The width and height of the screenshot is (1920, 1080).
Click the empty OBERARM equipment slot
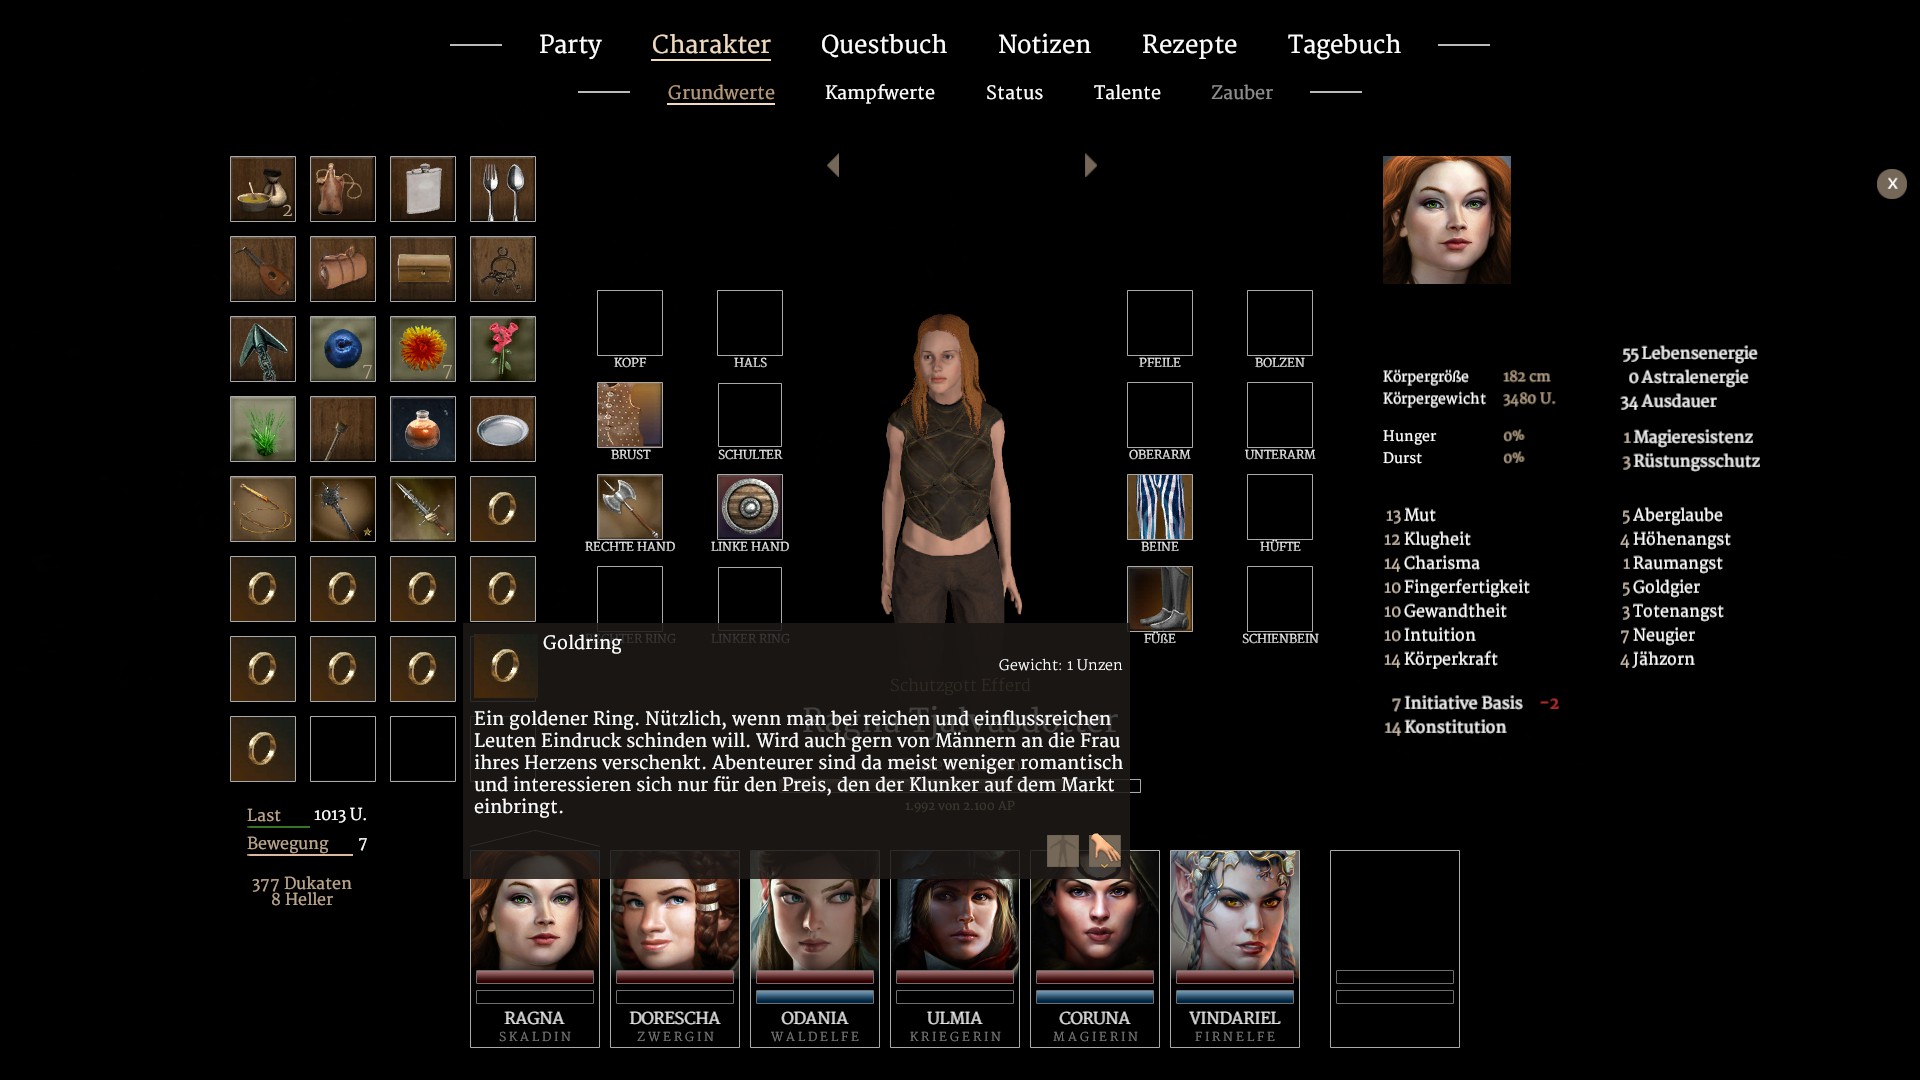pyautogui.click(x=1160, y=415)
